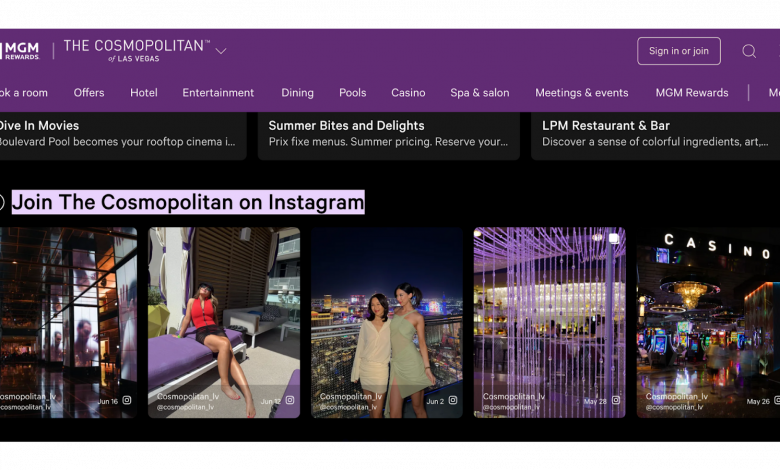This screenshot has width=780, height=470.
Task: Click Instagram icon on Jun 16 post
Action: pyautogui.click(x=127, y=400)
